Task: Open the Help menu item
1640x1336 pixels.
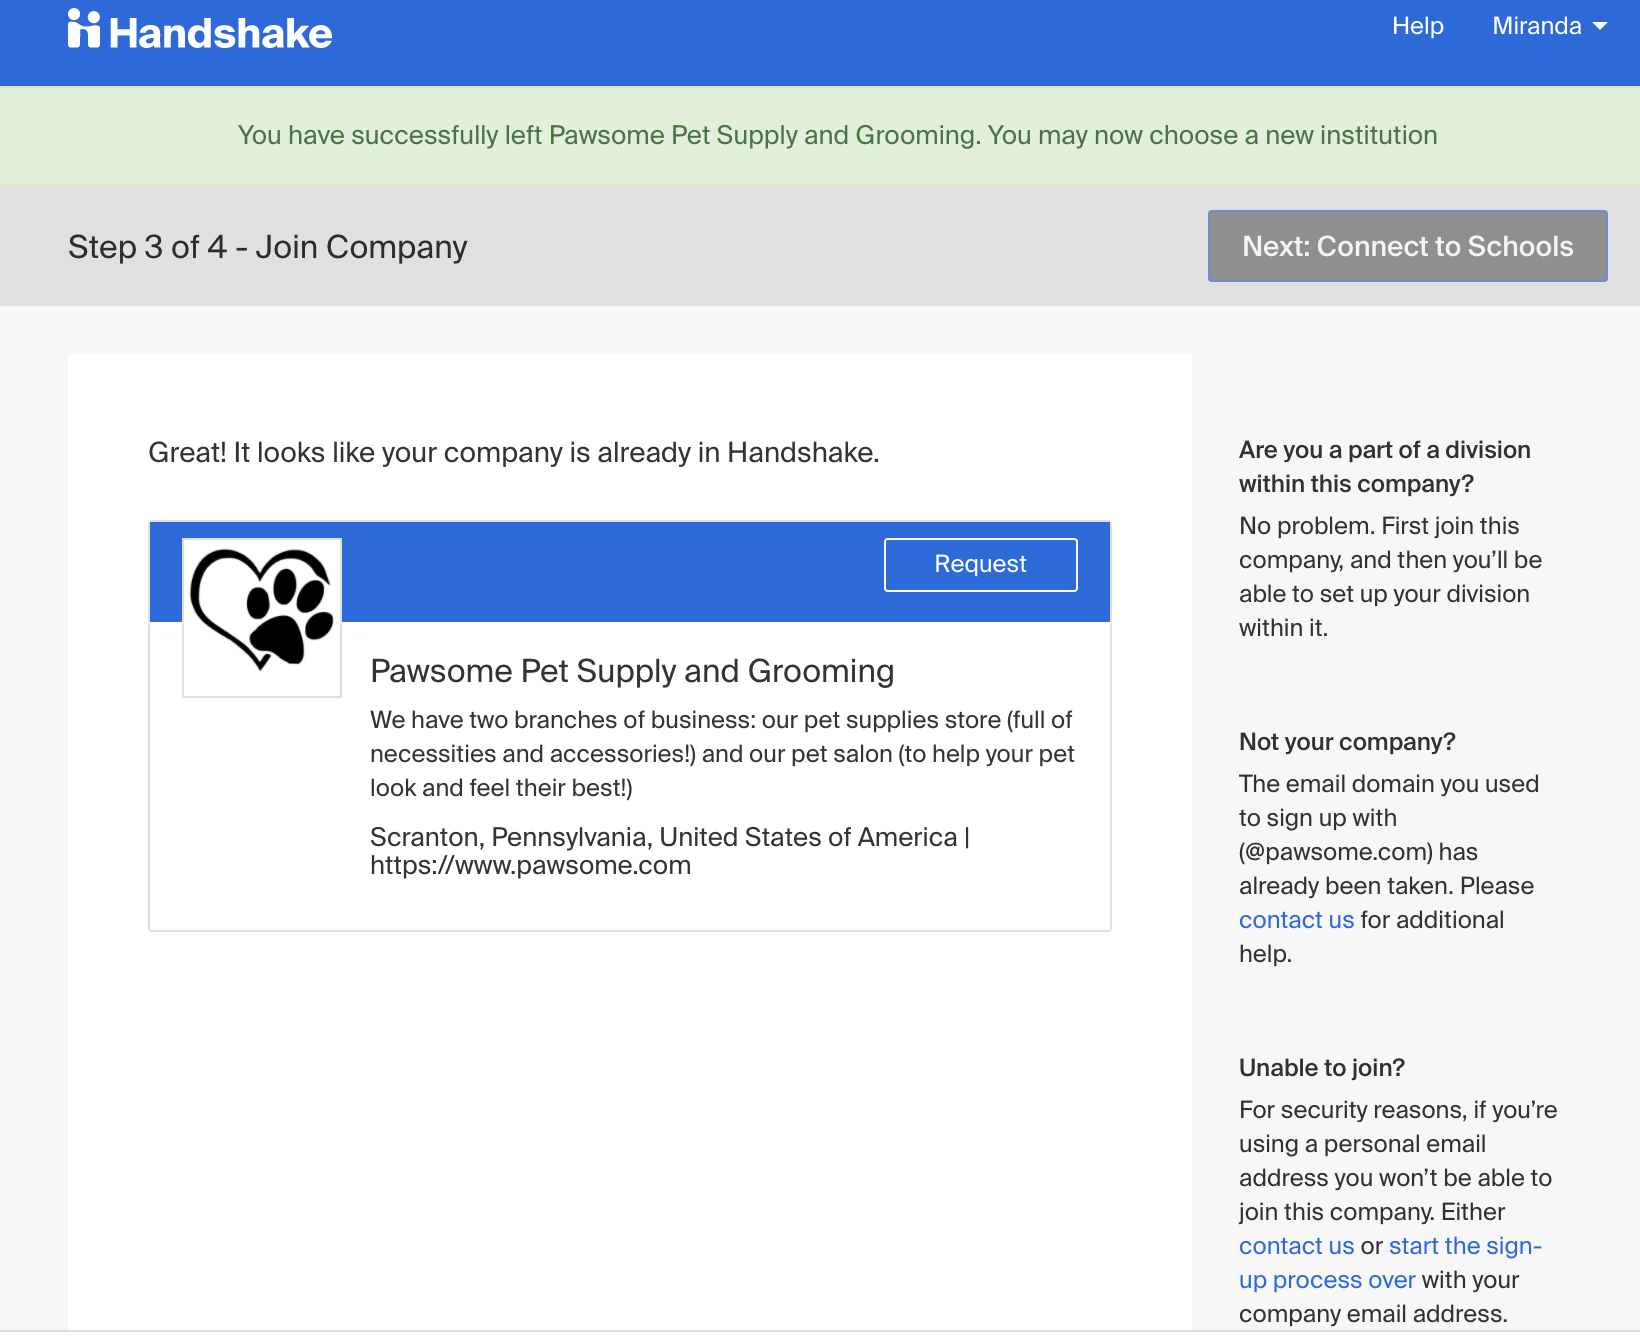Action: [1418, 26]
